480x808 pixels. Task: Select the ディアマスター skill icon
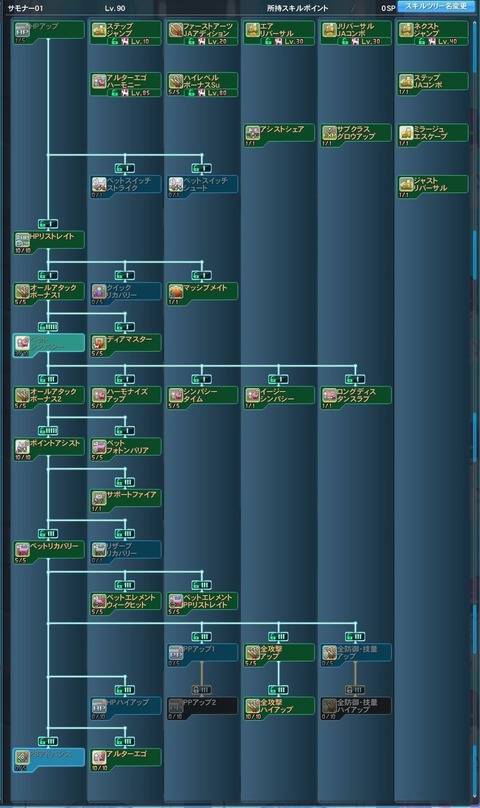pyautogui.click(x=98, y=343)
